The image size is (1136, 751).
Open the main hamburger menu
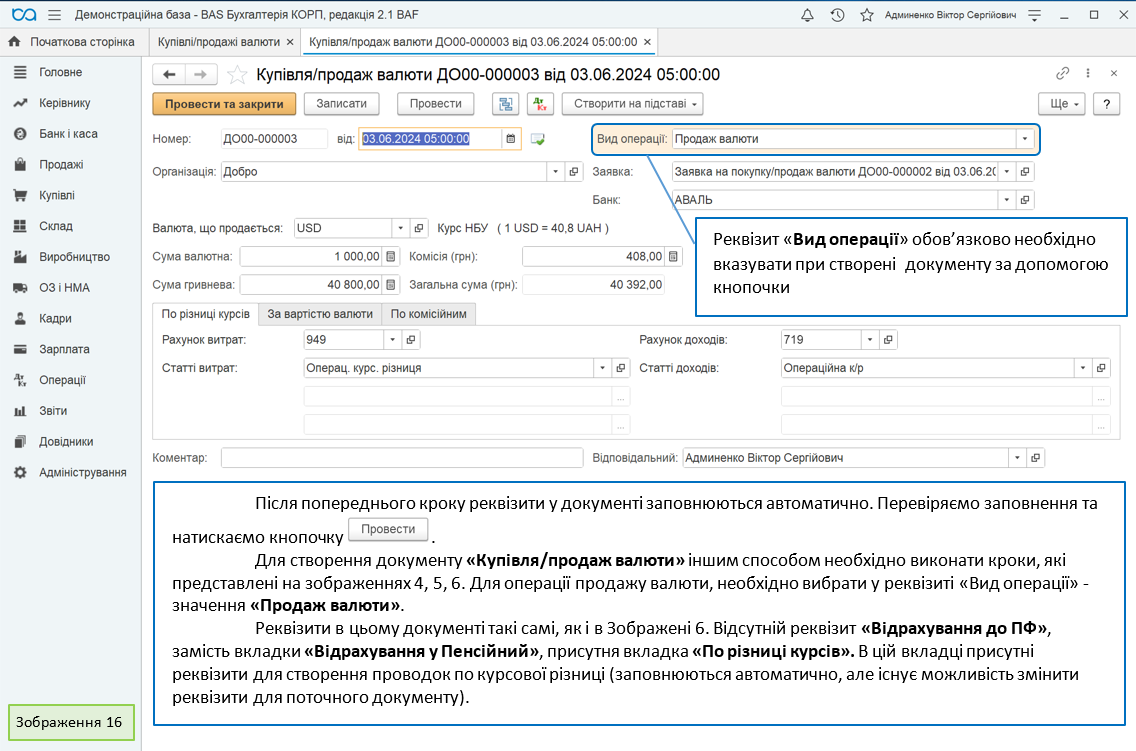54,15
